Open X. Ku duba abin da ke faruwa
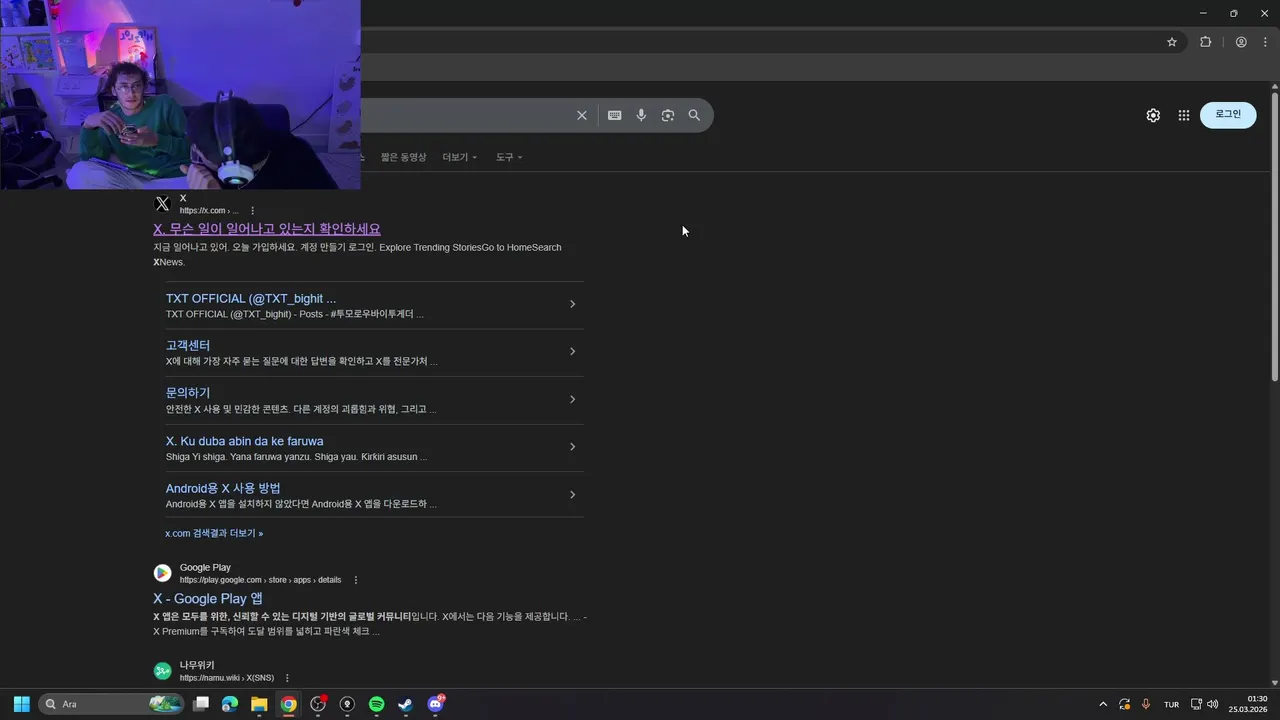 pos(244,441)
